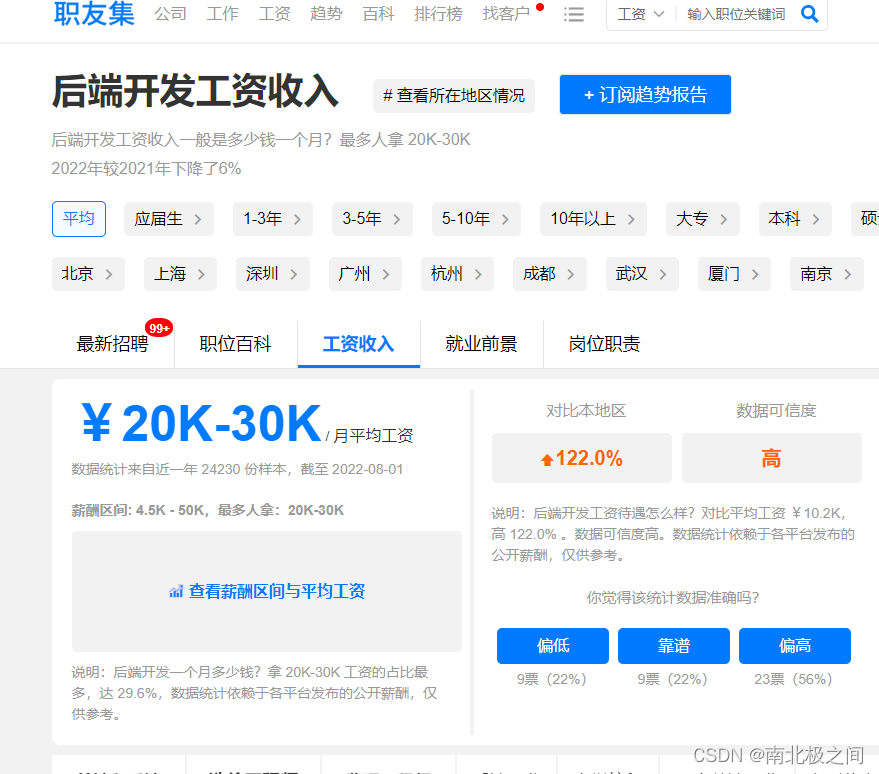Screen dimensions: 879x774
Task: Select the 平均 filter option
Action: click(x=78, y=218)
